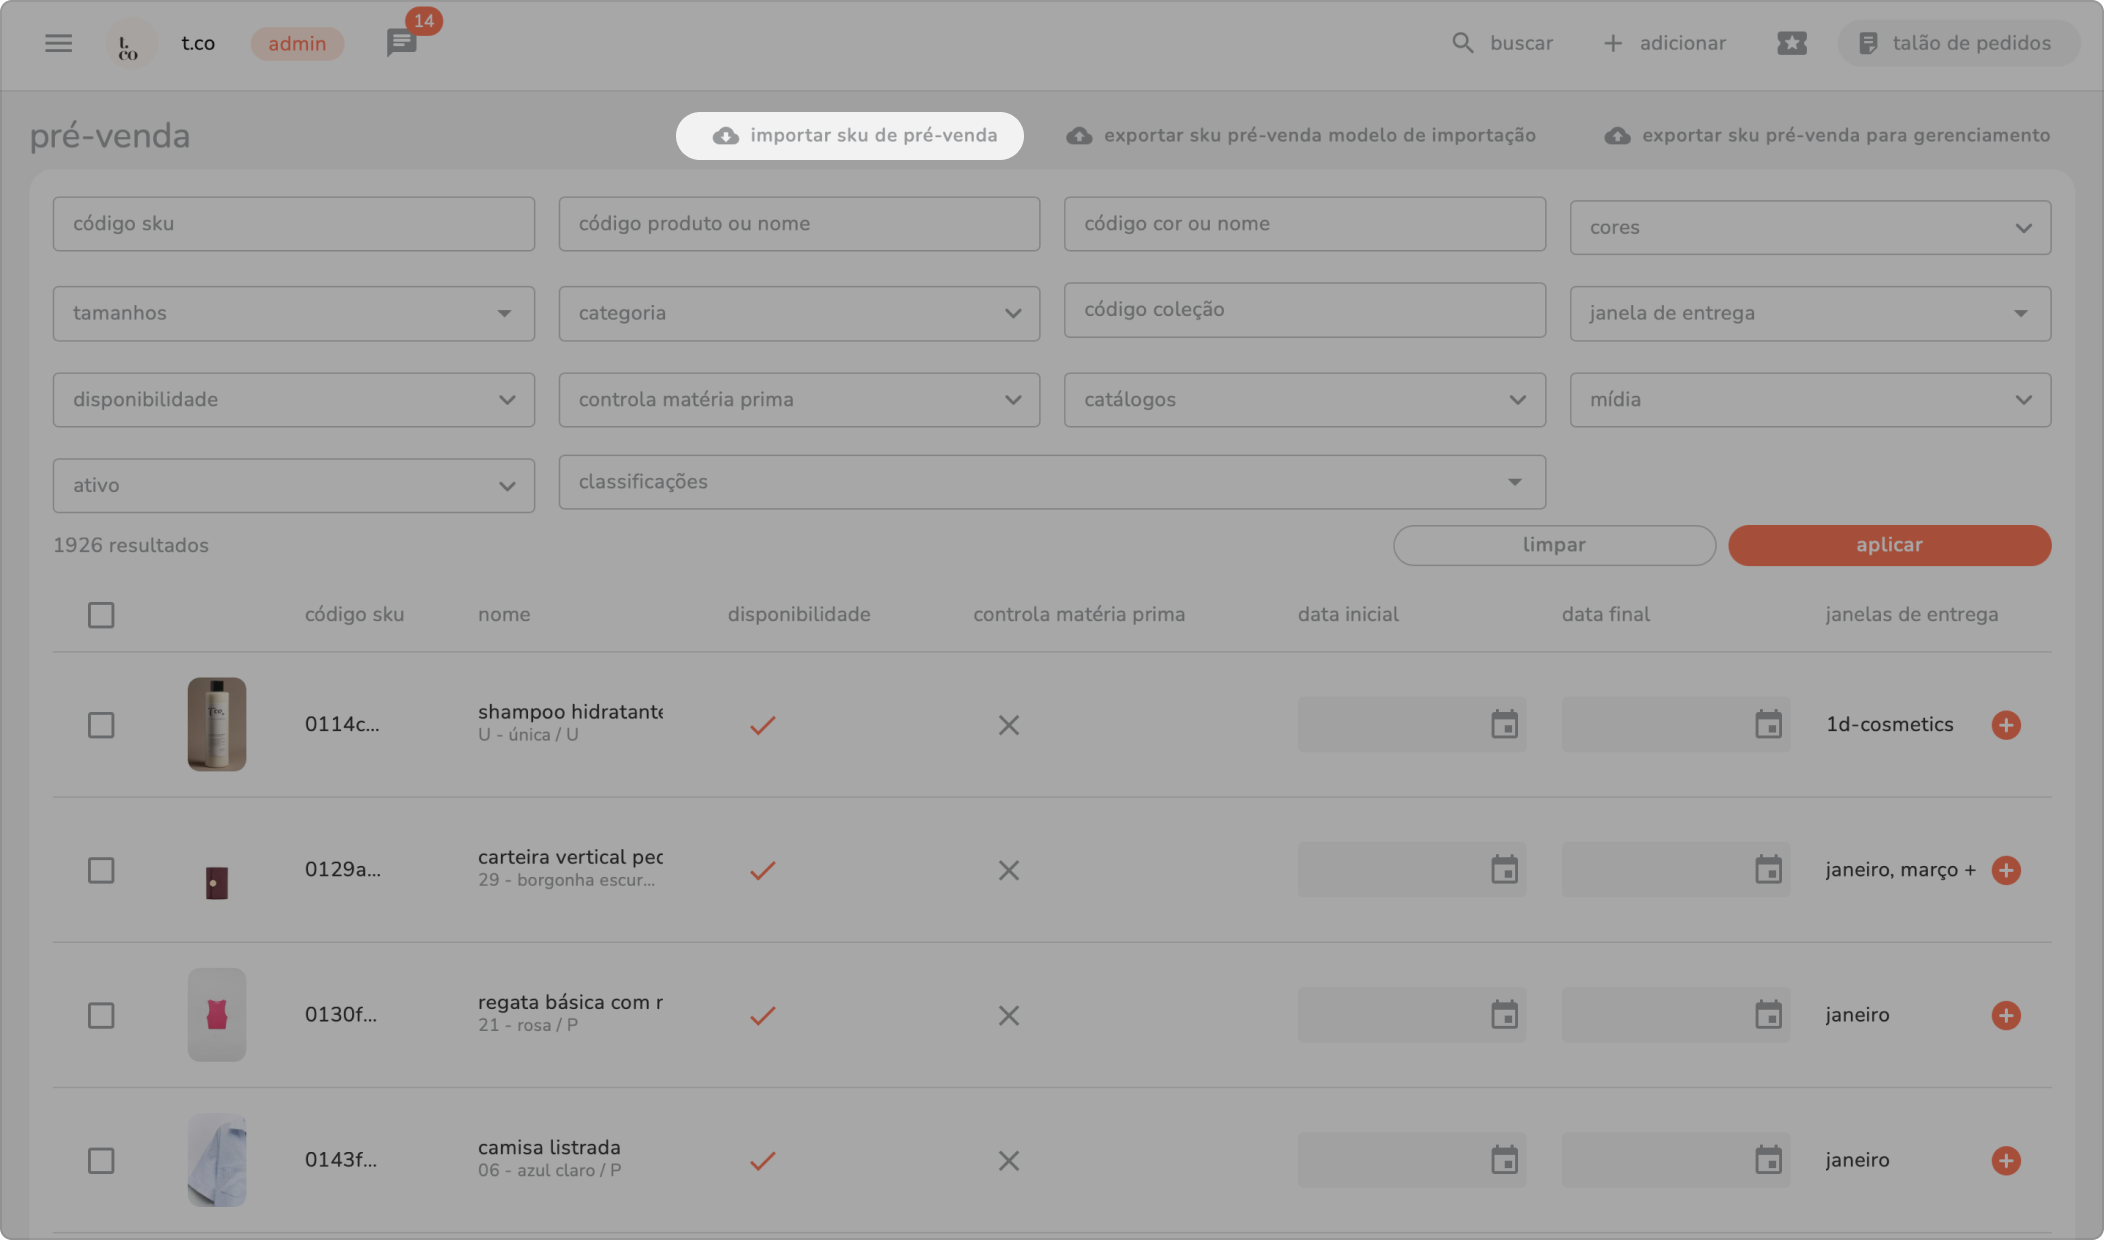Click the importar sku de pré-venda button
Image resolution: width=2104 pixels, height=1240 pixels.
pyautogui.click(x=850, y=136)
